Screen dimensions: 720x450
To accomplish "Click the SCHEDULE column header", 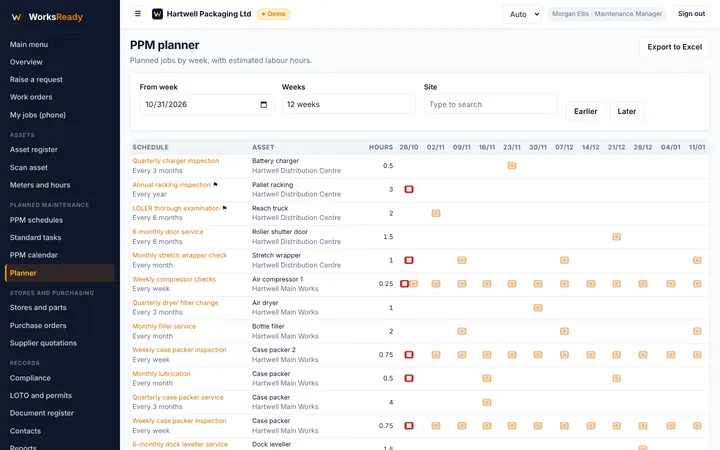I will (151, 147).
